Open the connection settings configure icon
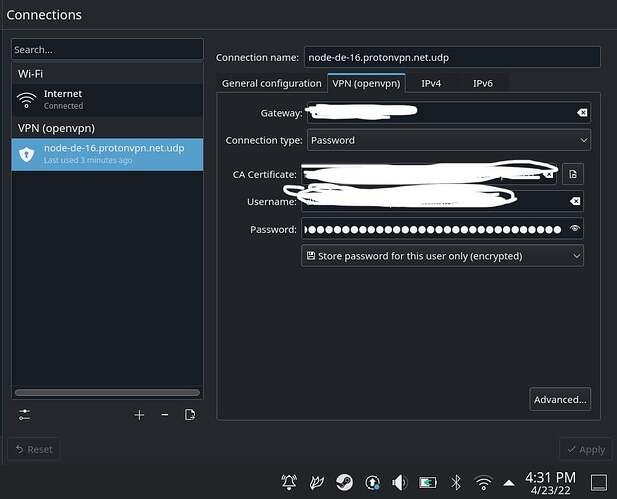 click(x=25, y=415)
